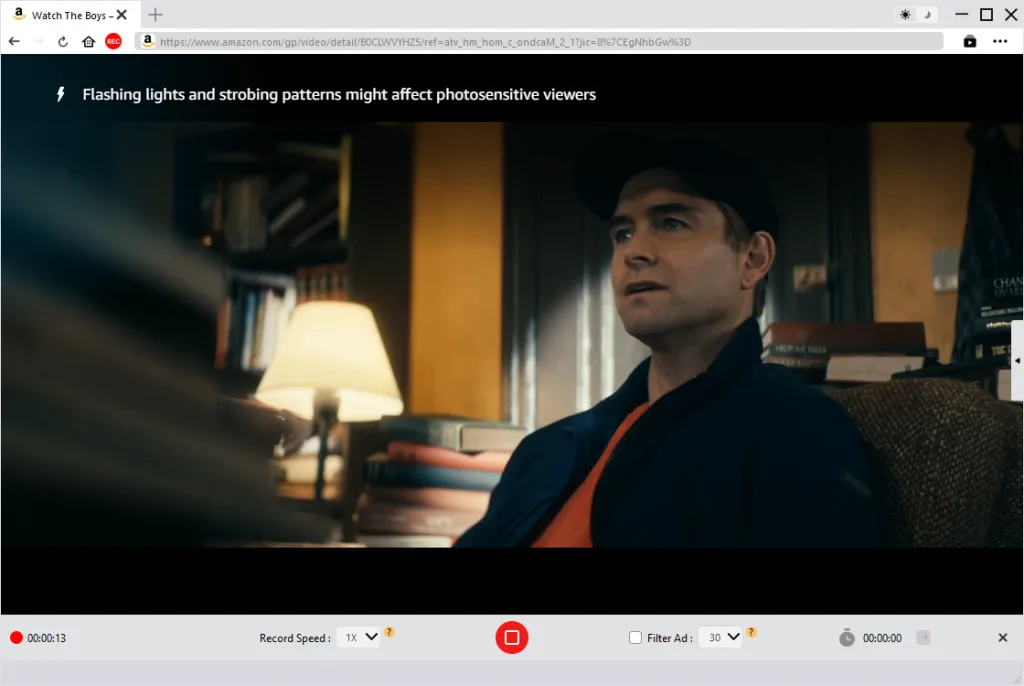
Task: Go to the home page
Action: click(88, 41)
